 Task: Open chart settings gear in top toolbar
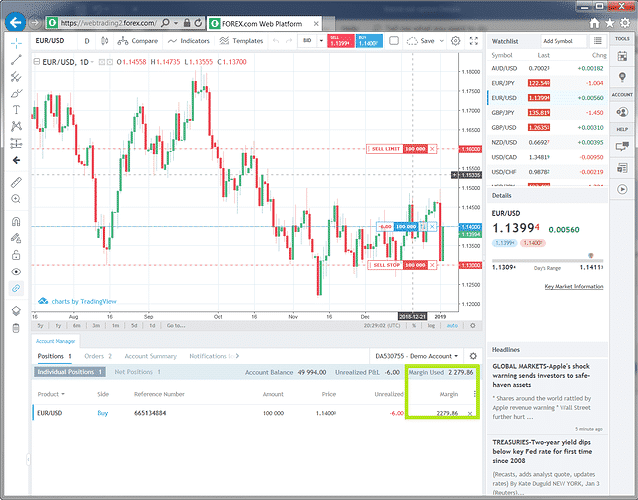coord(456,41)
